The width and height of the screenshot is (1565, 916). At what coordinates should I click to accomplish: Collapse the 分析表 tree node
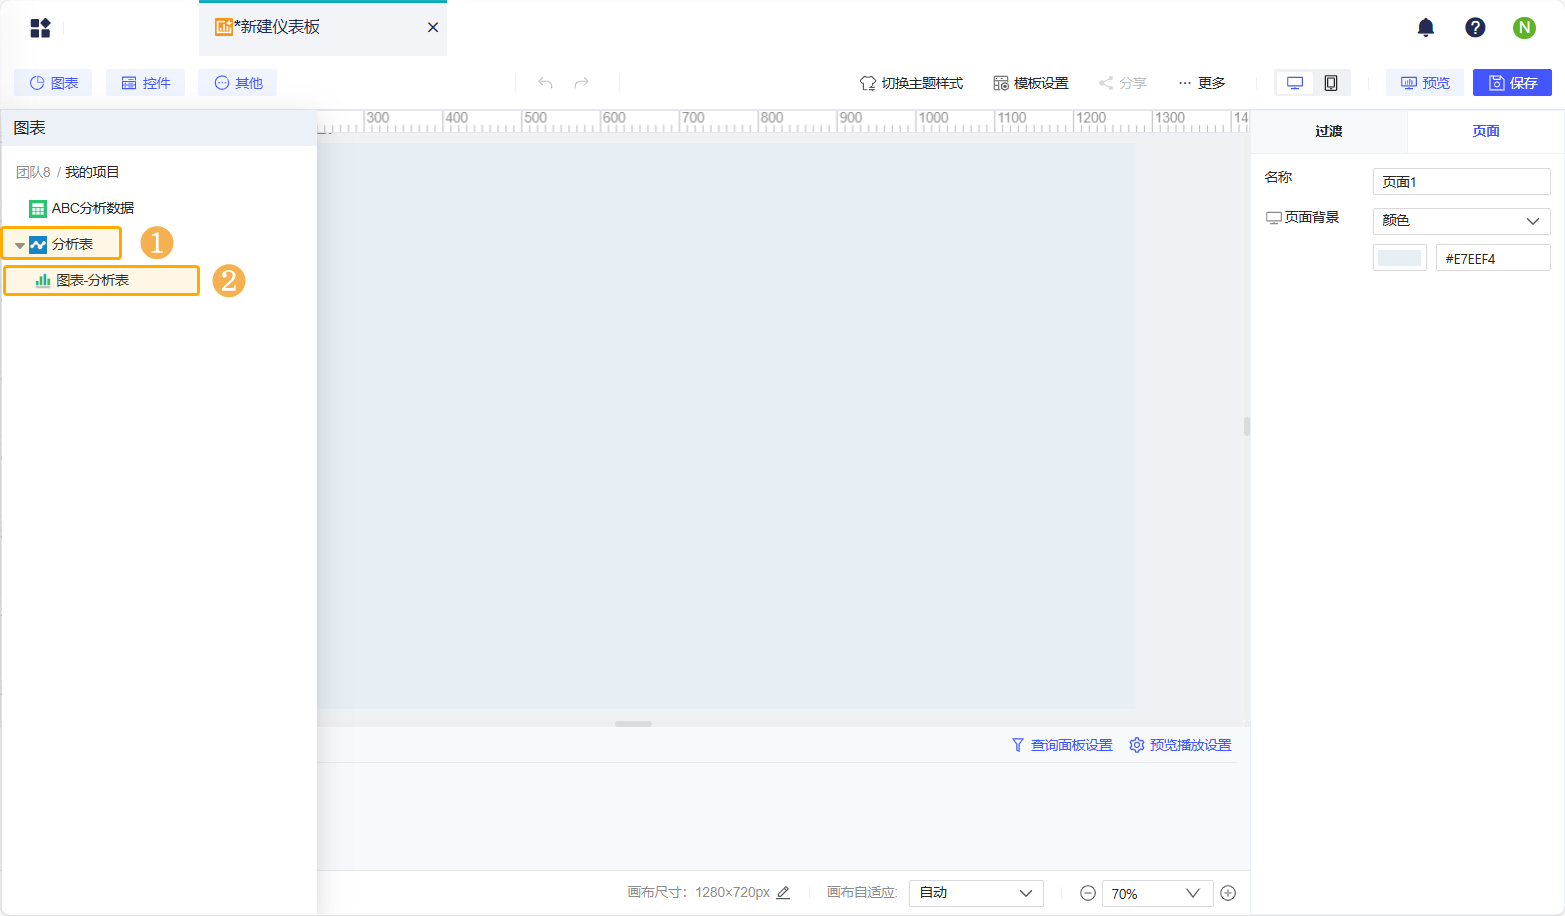point(20,243)
